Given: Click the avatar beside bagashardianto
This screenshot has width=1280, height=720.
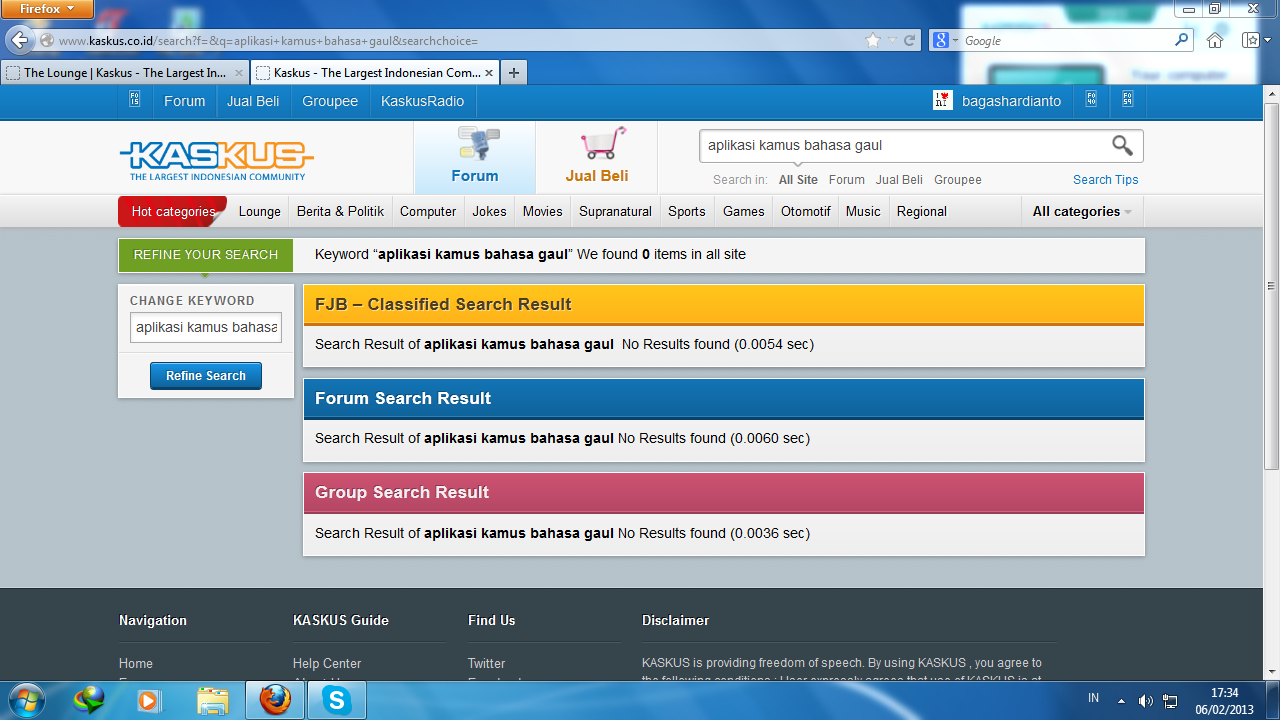Looking at the screenshot, I should tap(942, 100).
